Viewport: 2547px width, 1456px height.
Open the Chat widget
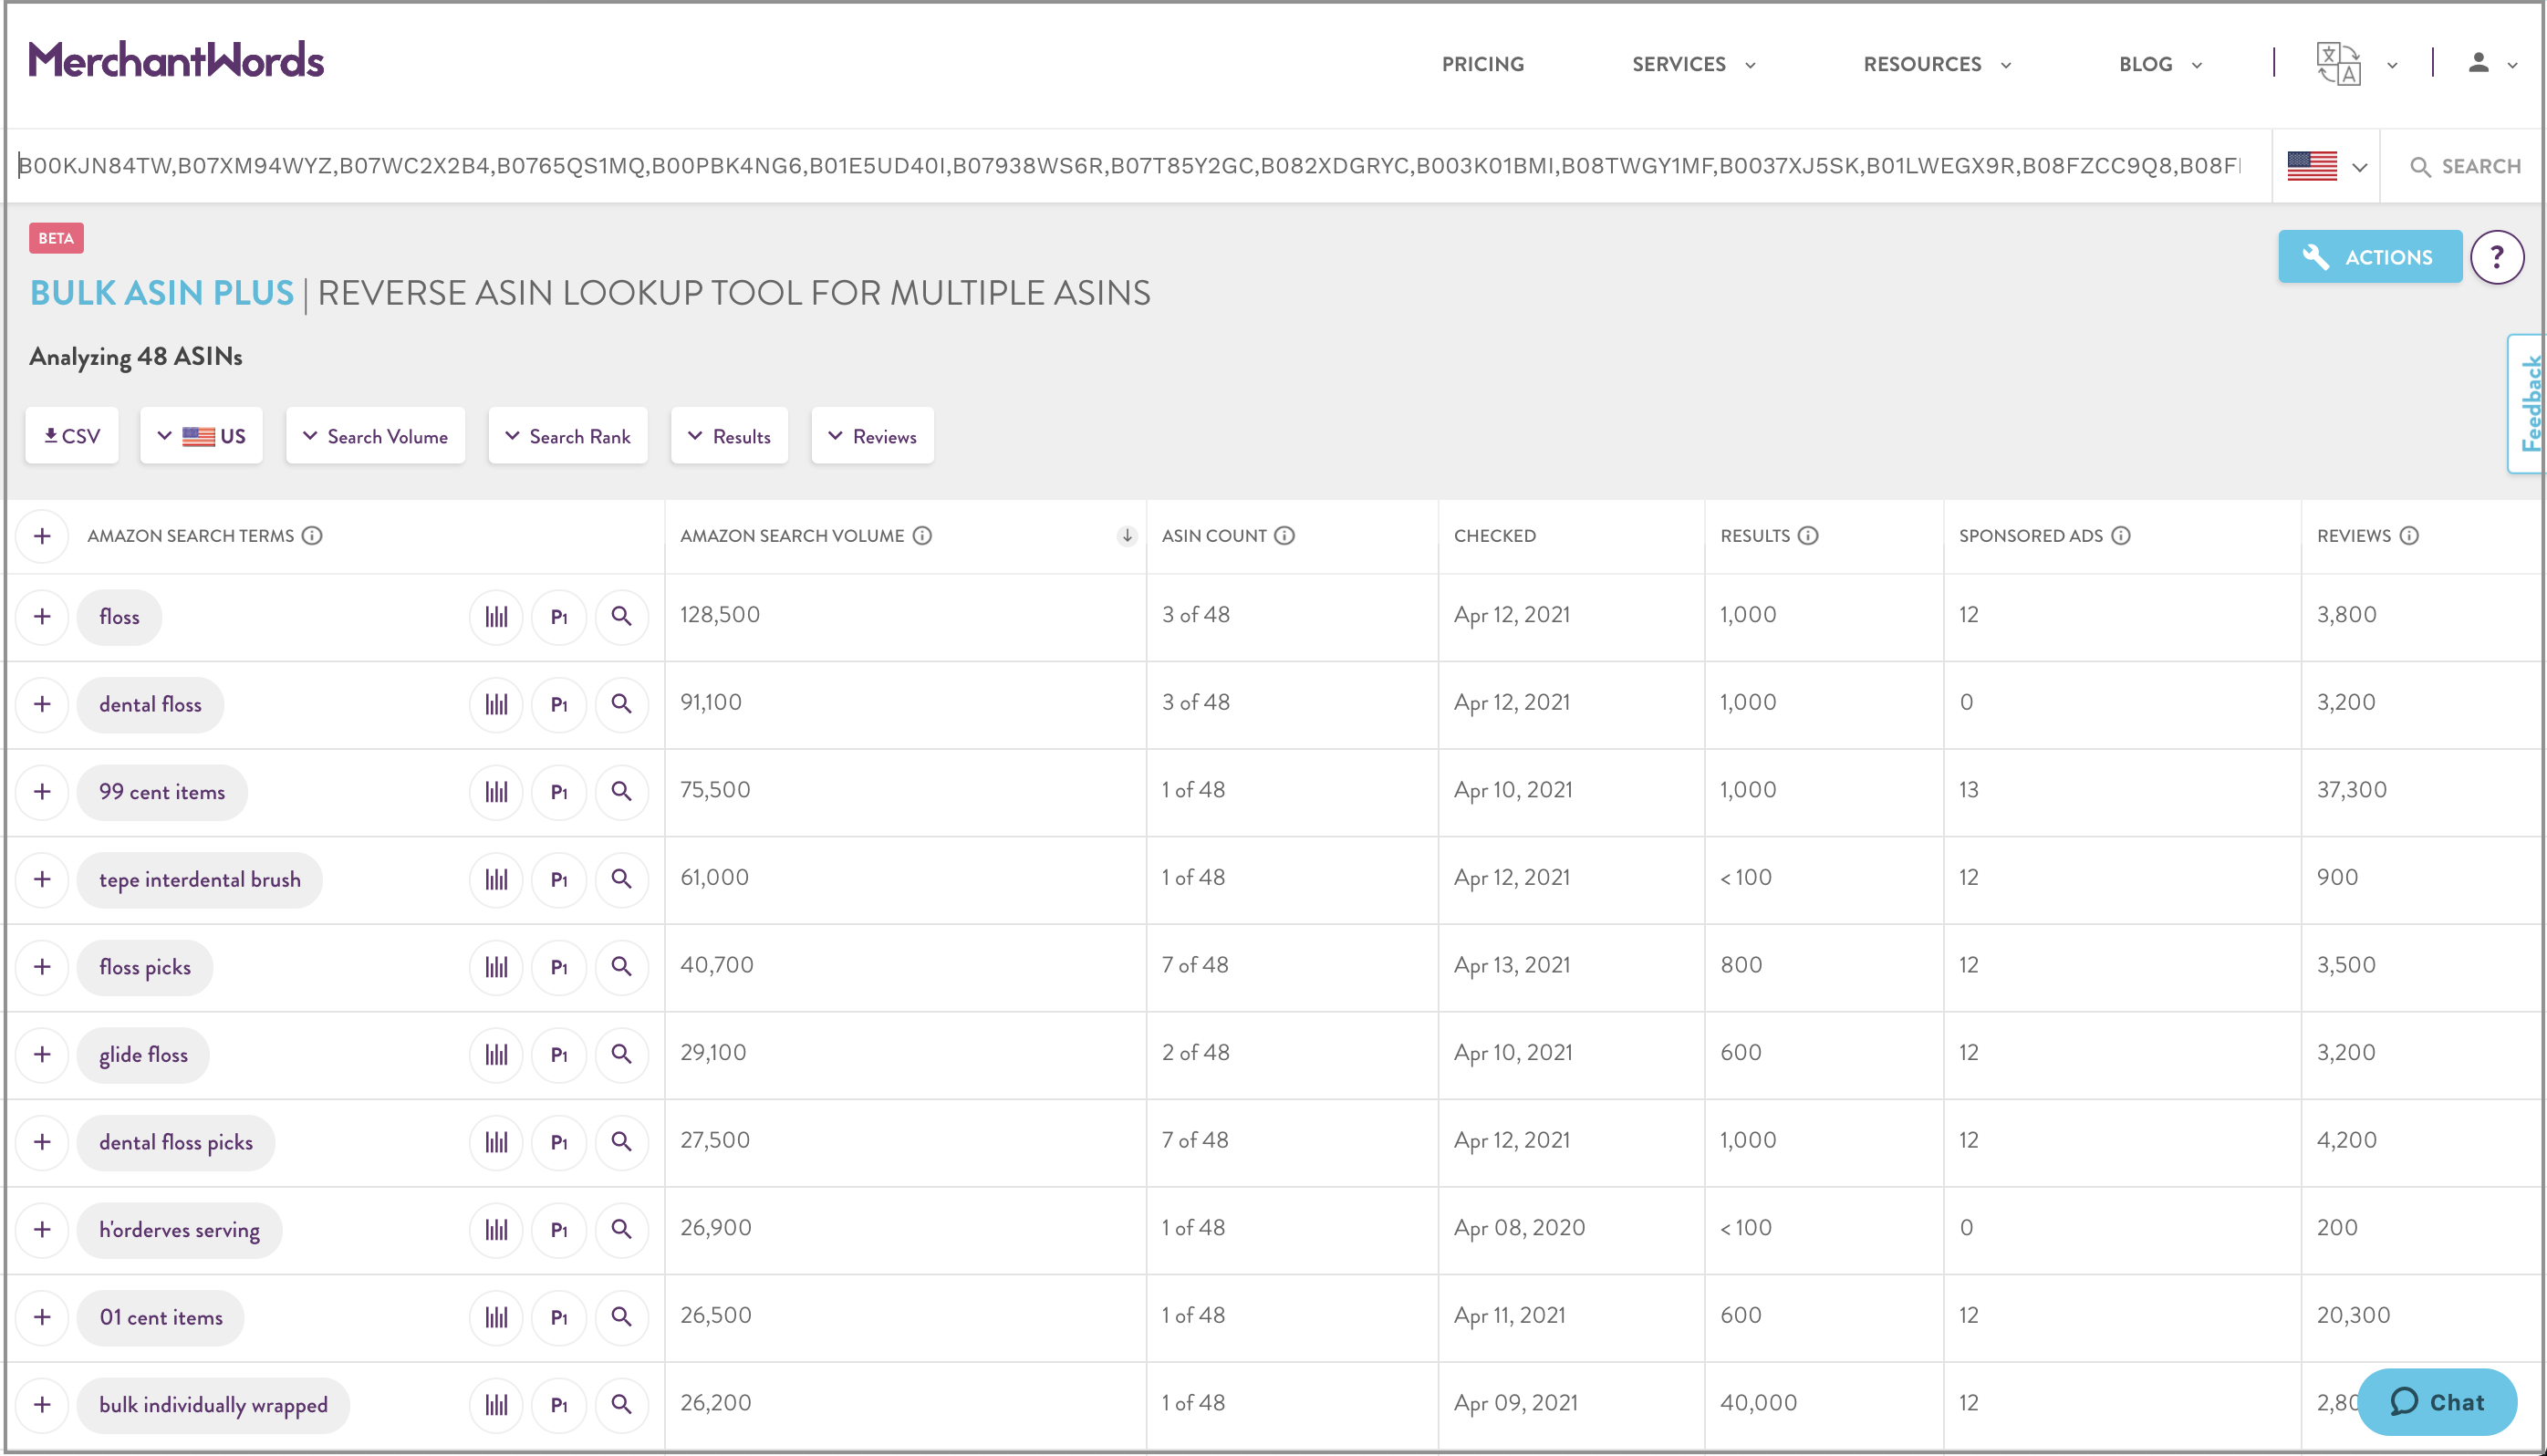click(x=2437, y=1402)
